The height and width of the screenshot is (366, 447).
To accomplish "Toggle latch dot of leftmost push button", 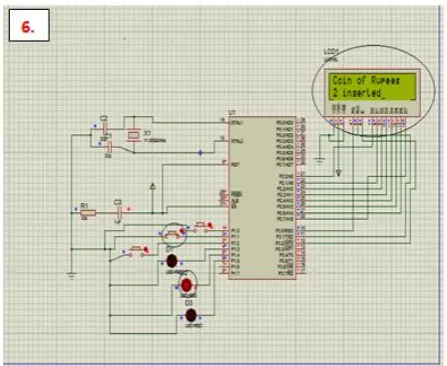I will pyautogui.click(x=146, y=249).
